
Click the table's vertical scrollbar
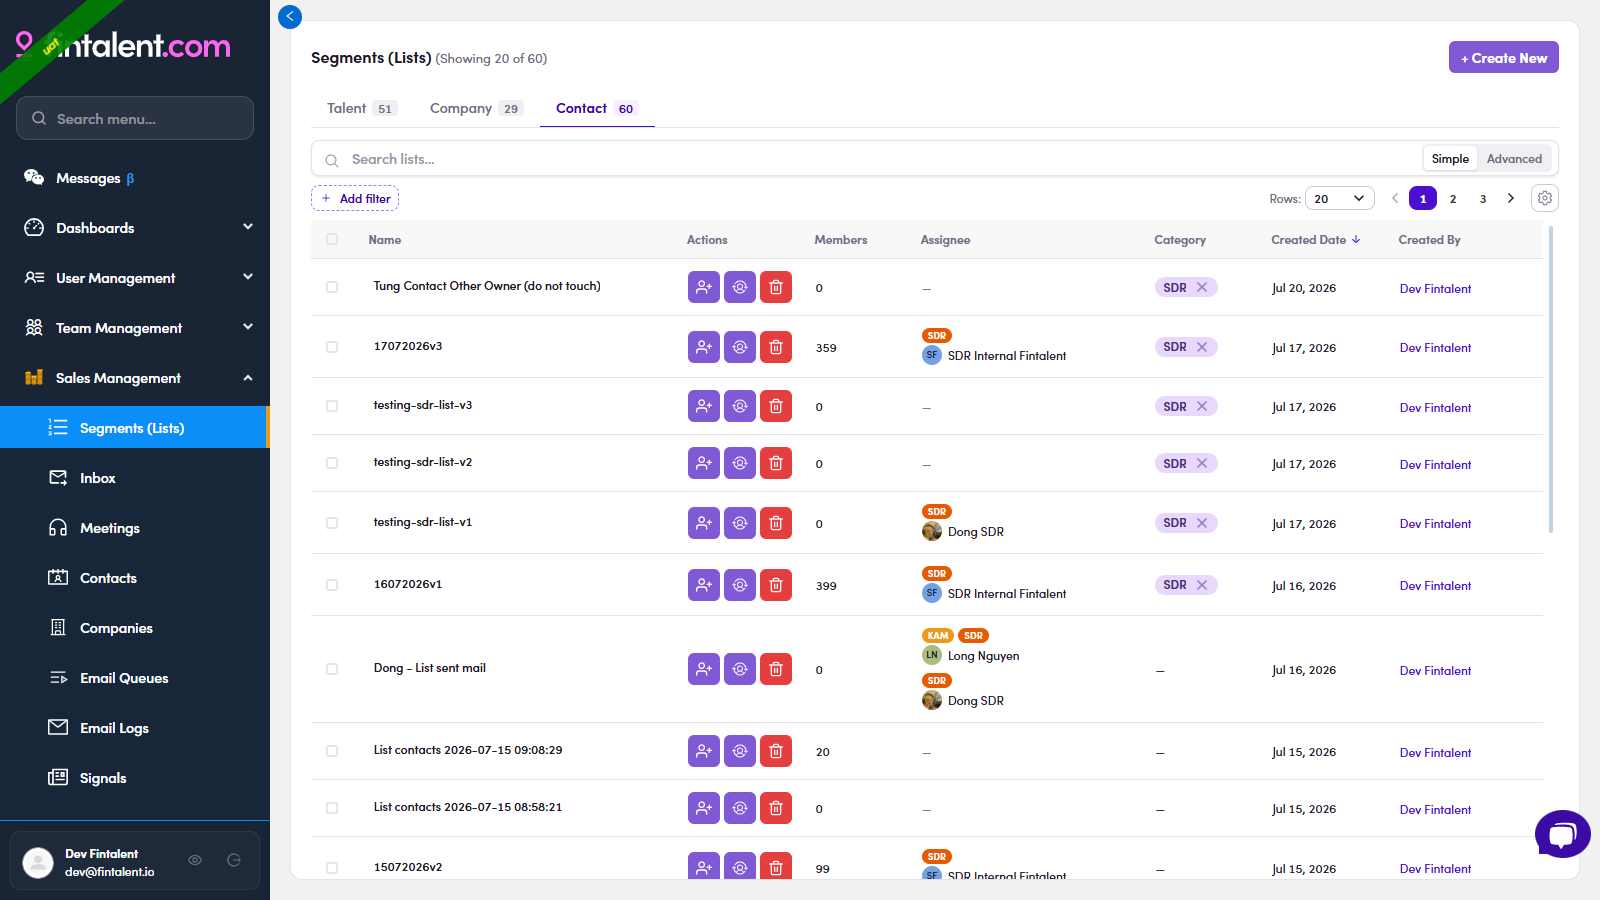click(1551, 380)
